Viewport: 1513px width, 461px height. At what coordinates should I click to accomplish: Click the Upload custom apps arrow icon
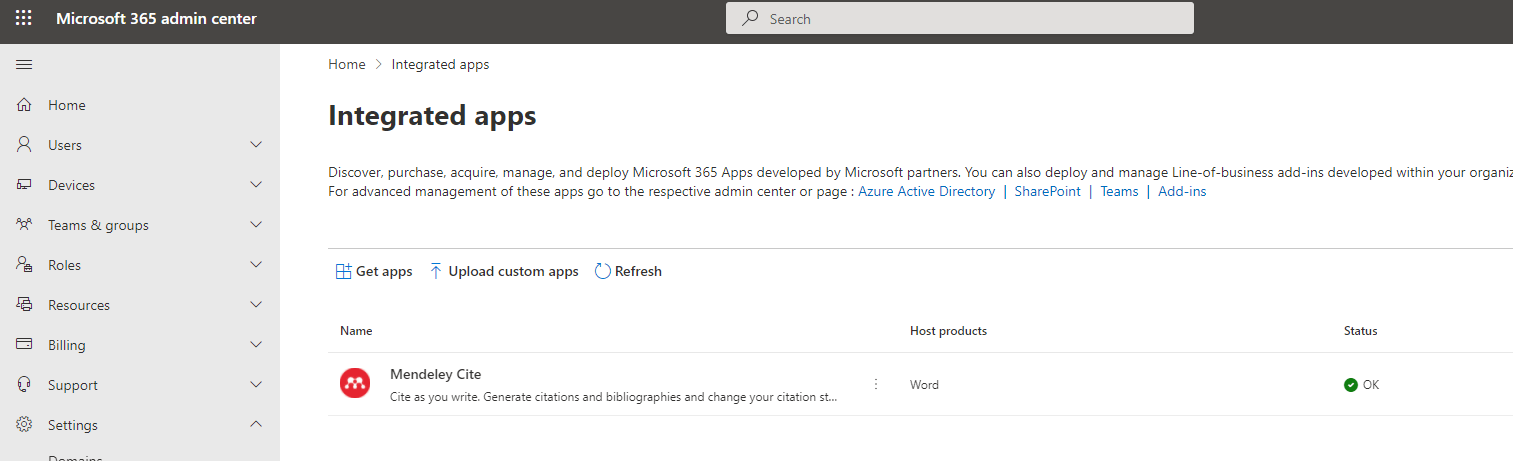point(436,271)
